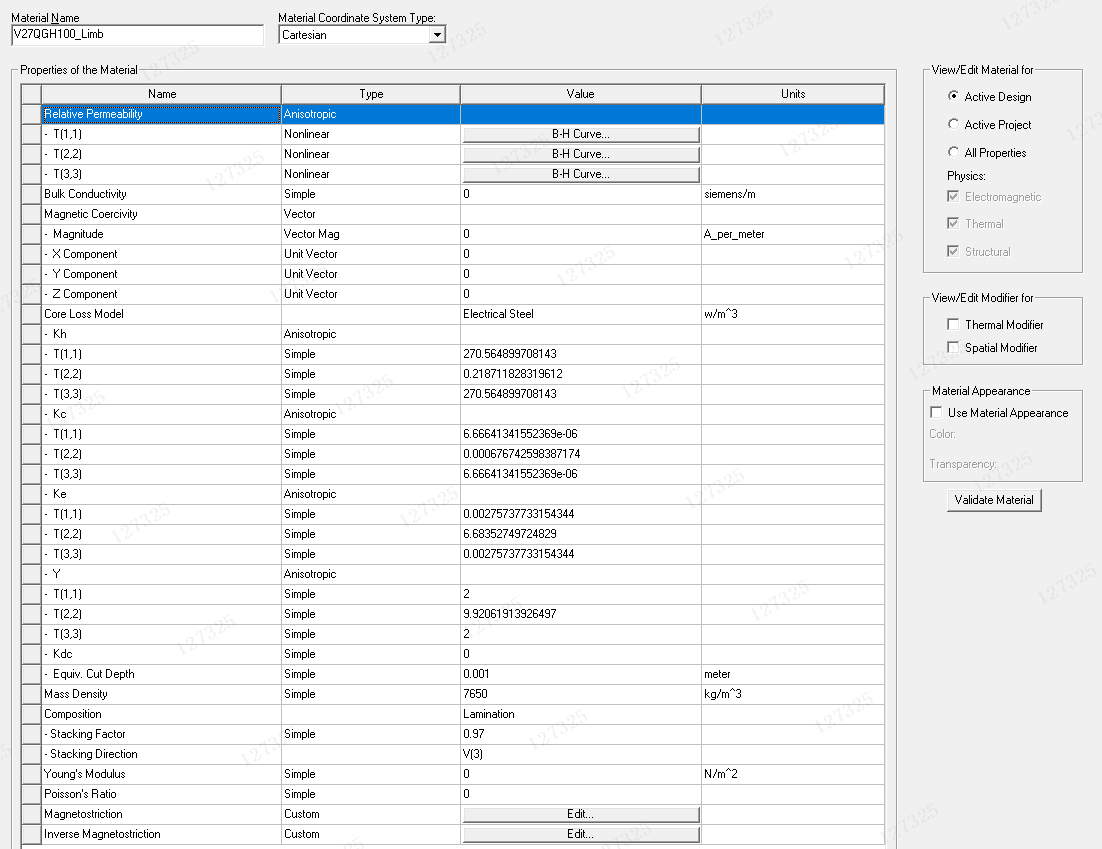Click the Type column header
Screen dimensions: 1102x849
(x=371, y=94)
